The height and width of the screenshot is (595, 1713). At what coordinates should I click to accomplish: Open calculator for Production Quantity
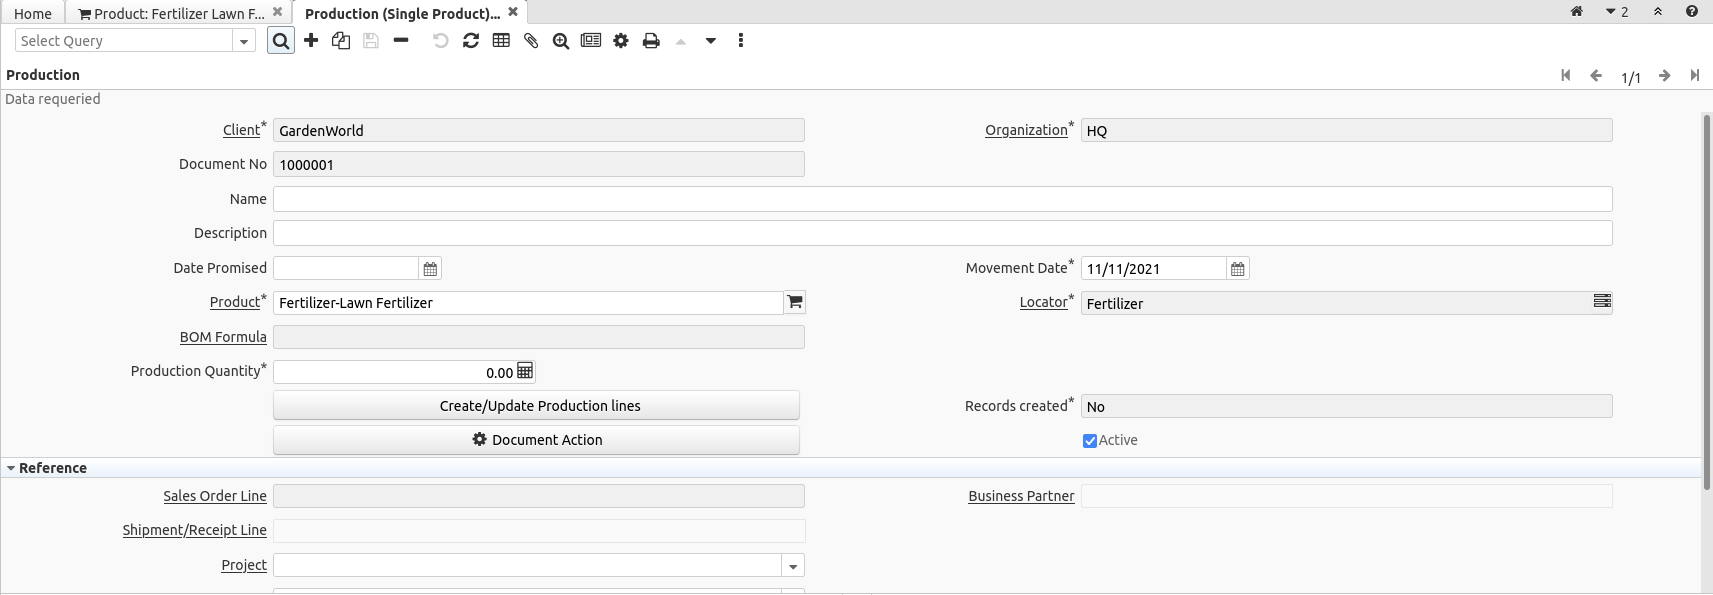525,371
